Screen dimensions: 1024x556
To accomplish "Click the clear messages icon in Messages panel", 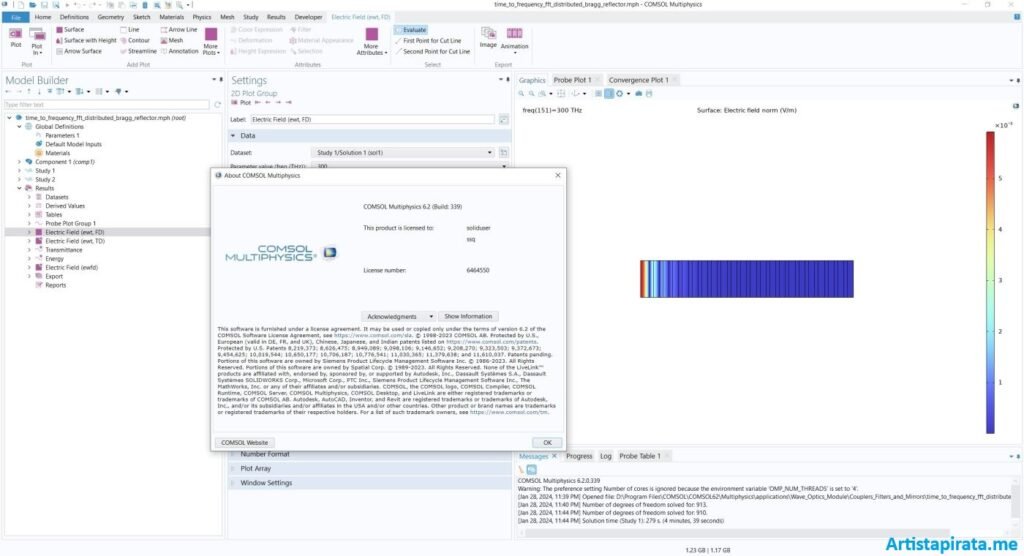I will [522, 470].
